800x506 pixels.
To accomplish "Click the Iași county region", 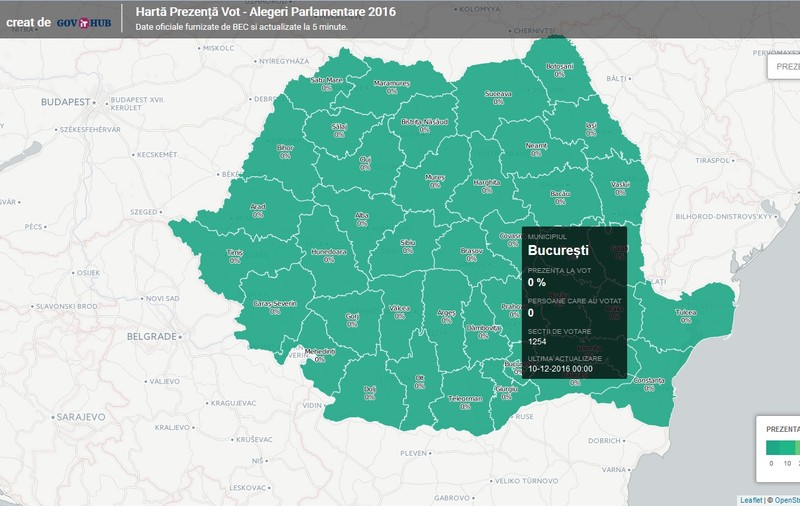I will coord(592,129).
